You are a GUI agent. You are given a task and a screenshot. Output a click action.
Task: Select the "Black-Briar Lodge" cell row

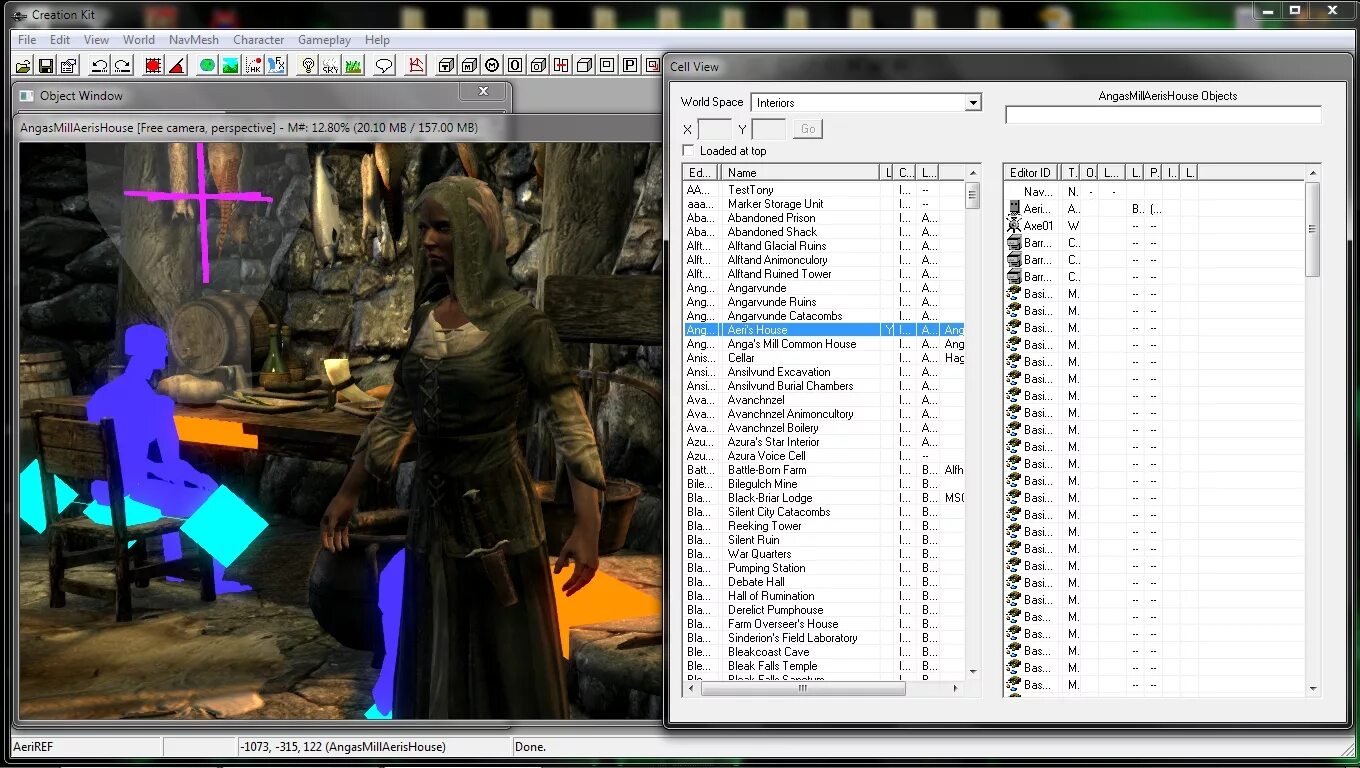click(x=824, y=498)
